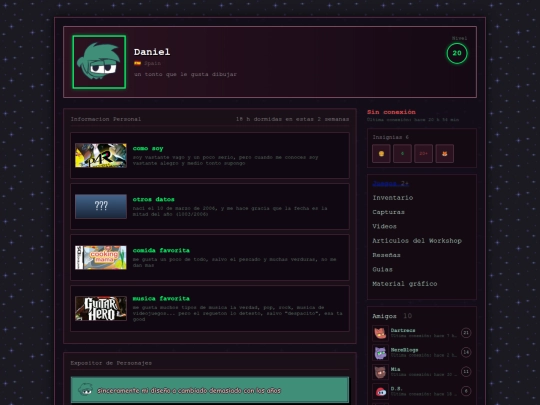This screenshot has height=405, width=540.
Task: Open Dartrecs friend name
Action: coord(403,330)
